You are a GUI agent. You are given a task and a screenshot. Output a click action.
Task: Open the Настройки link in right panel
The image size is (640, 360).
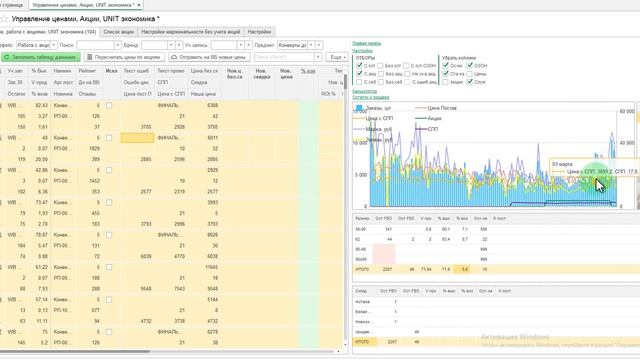[362, 51]
